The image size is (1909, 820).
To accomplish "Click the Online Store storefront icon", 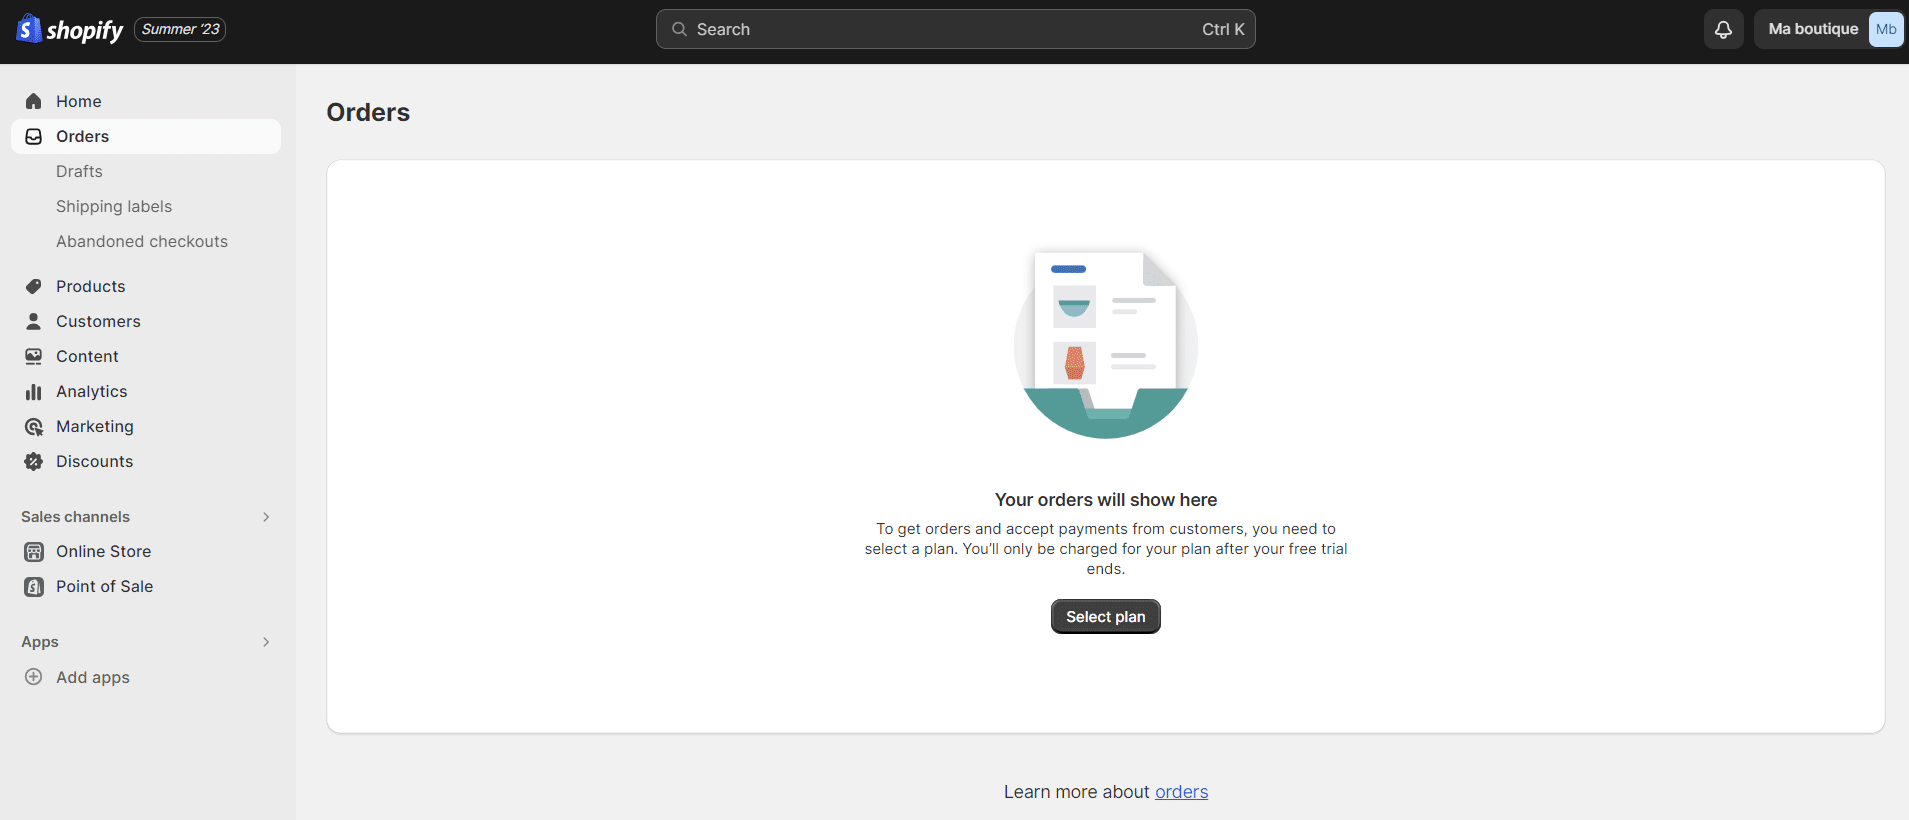I will 33,551.
